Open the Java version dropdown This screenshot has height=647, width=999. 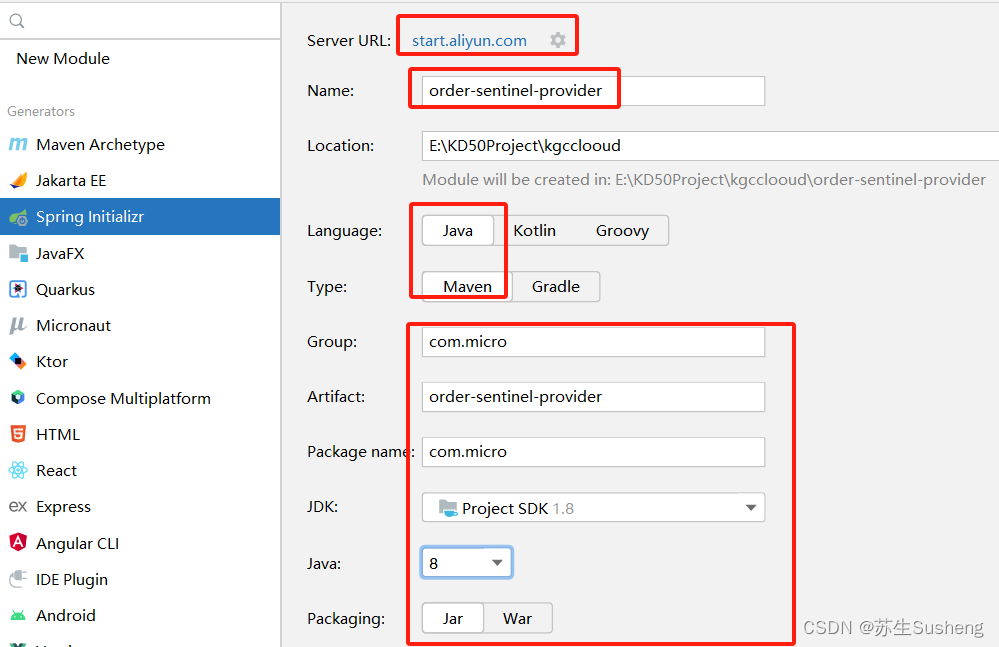coord(466,563)
